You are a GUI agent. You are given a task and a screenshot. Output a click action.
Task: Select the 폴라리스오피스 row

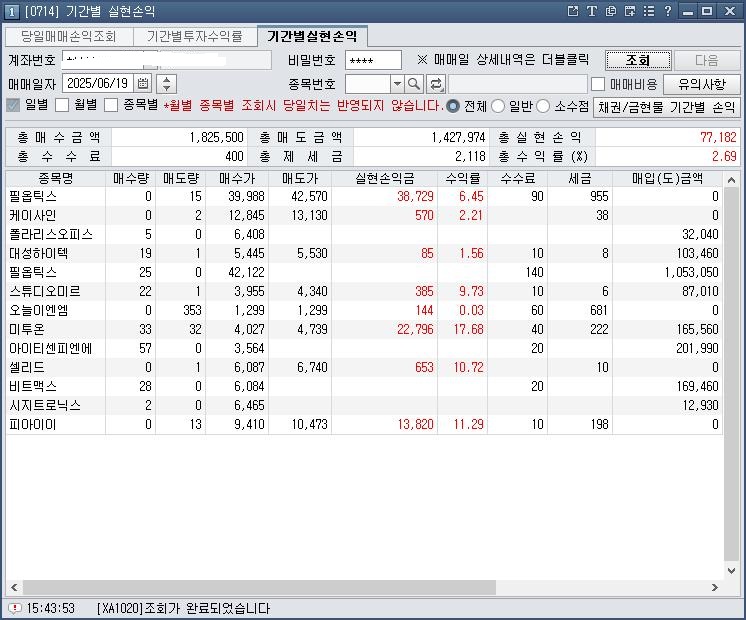coord(364,234)
